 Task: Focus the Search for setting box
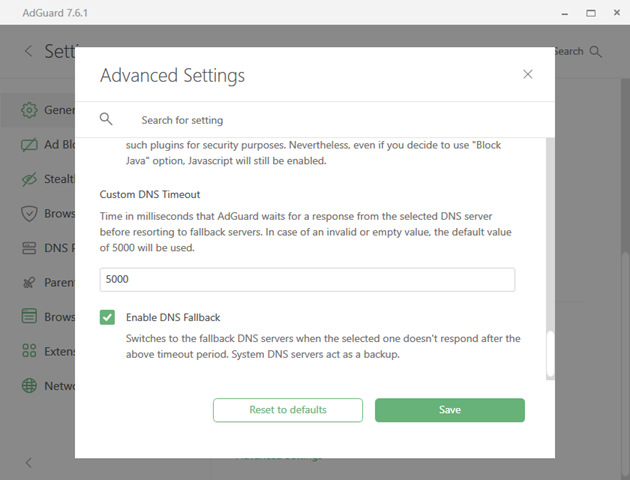click(x=330, y=120)
